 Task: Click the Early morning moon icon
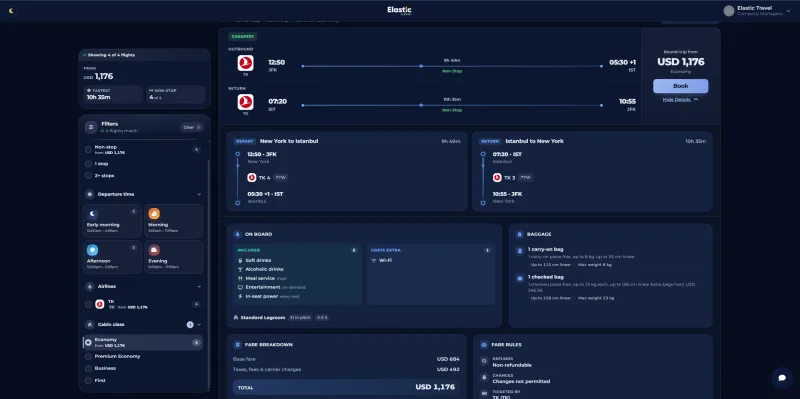92,214
